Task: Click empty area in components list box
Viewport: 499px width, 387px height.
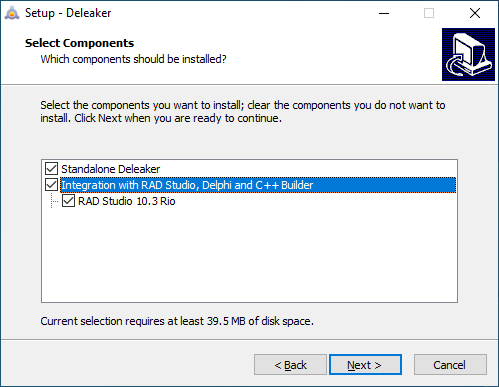Action: pyautogui.click(x=249, y=255)
